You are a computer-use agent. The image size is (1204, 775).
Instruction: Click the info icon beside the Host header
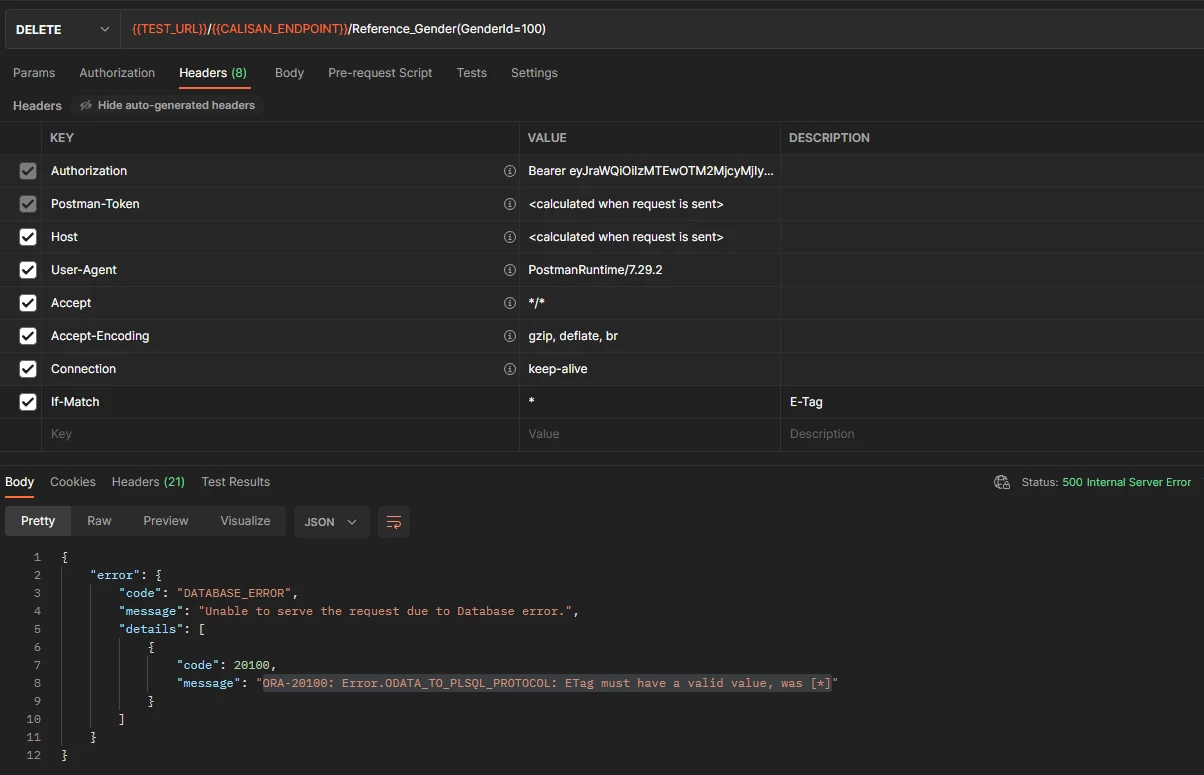(x=510, y=237)
